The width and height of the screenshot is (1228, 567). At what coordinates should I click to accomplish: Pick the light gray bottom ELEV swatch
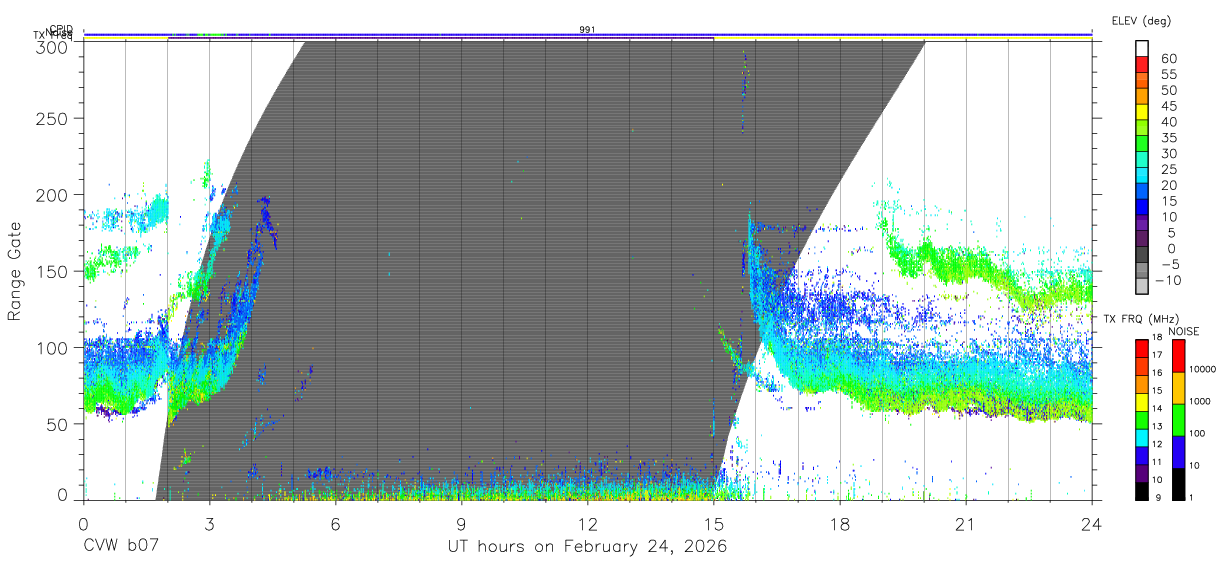pyautogui.click(x=1142, y=287)
